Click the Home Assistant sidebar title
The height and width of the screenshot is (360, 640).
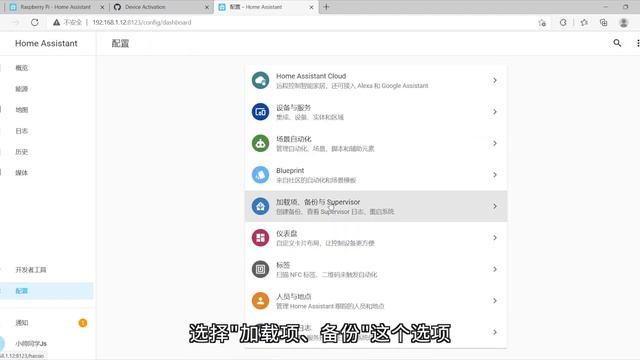point(46,43)
